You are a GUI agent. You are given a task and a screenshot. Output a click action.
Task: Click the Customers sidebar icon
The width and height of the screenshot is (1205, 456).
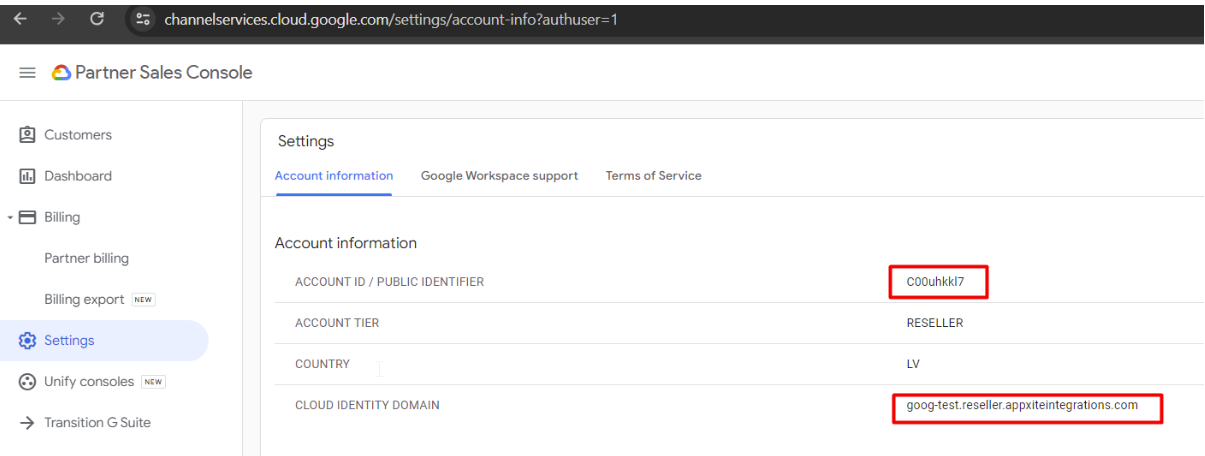tap(27, 135)
